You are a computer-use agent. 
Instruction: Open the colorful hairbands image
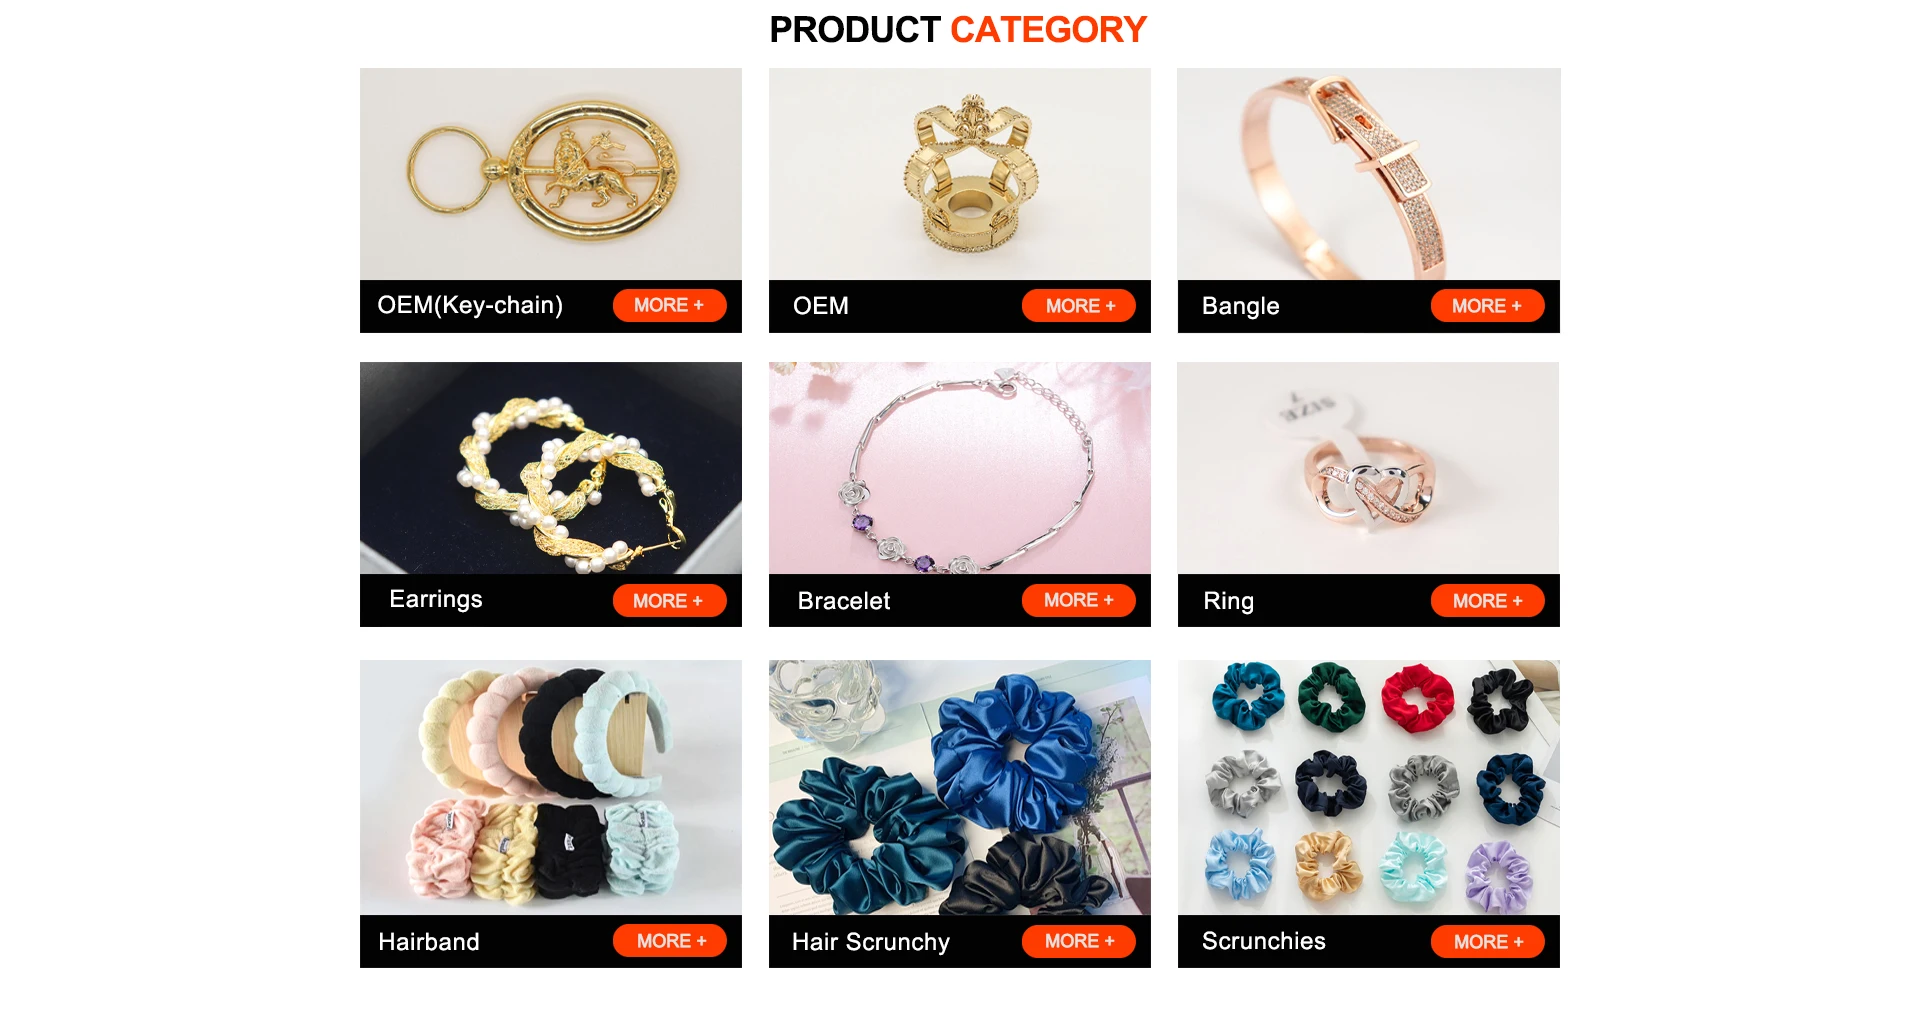pos(551,787)
